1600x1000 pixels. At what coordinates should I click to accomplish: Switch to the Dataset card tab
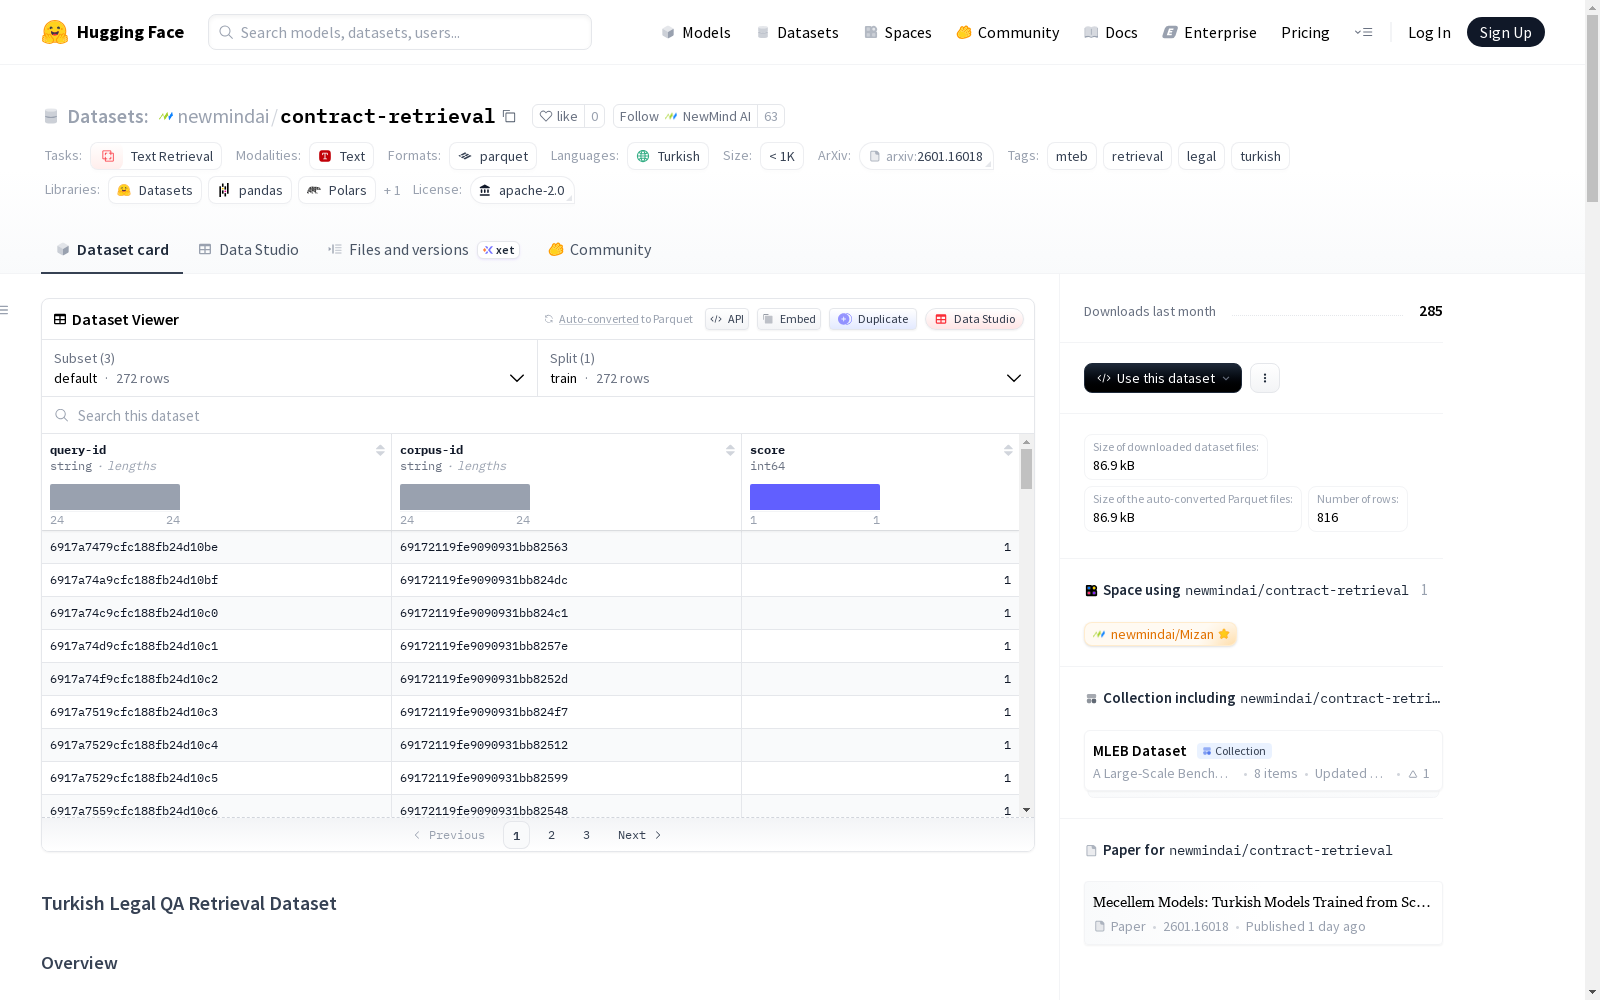(112, 250)
